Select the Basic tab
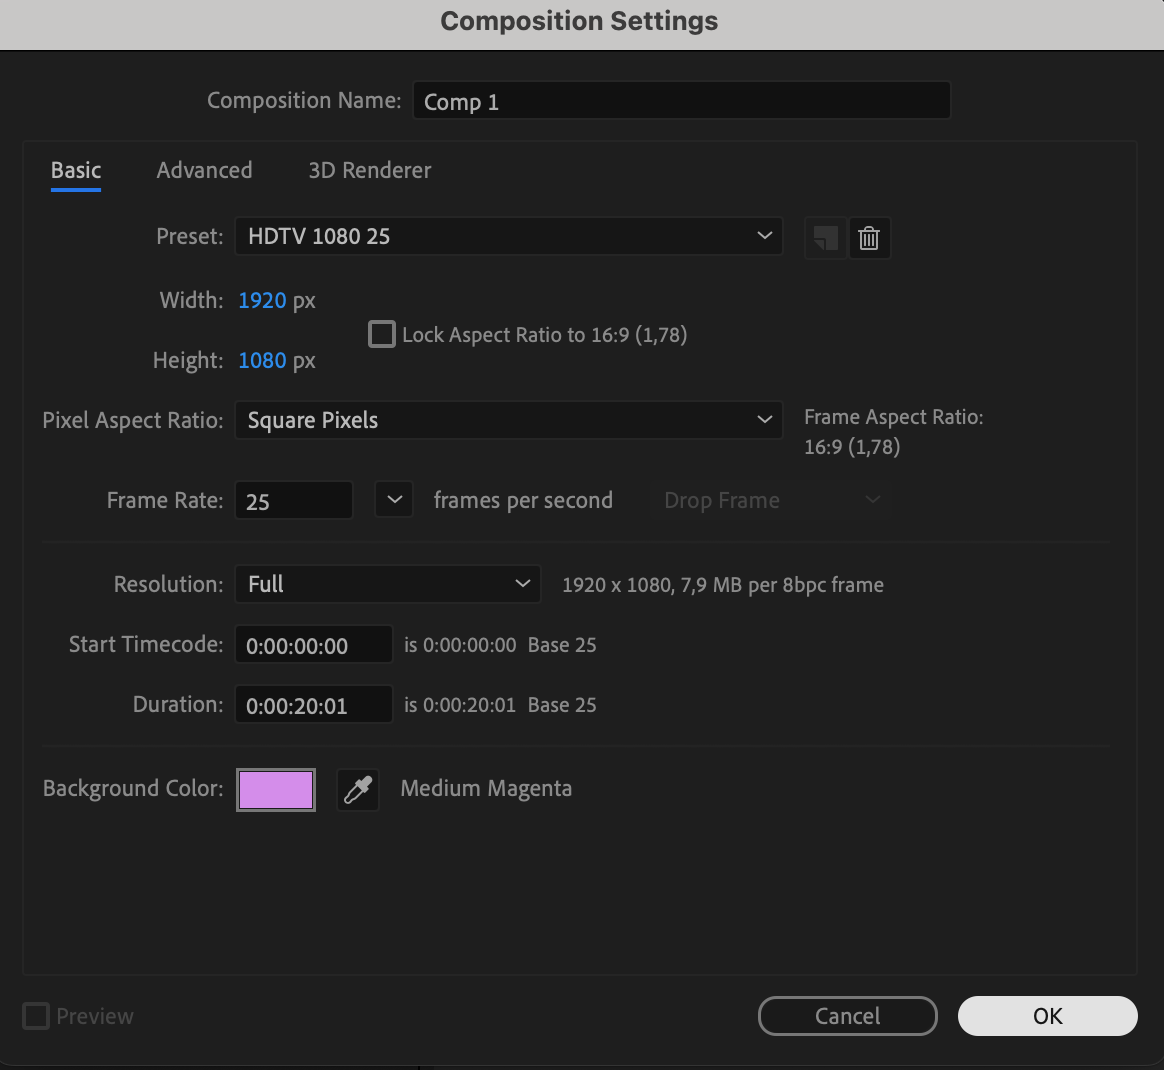The image size is (1164, 1070). point(76,170)
